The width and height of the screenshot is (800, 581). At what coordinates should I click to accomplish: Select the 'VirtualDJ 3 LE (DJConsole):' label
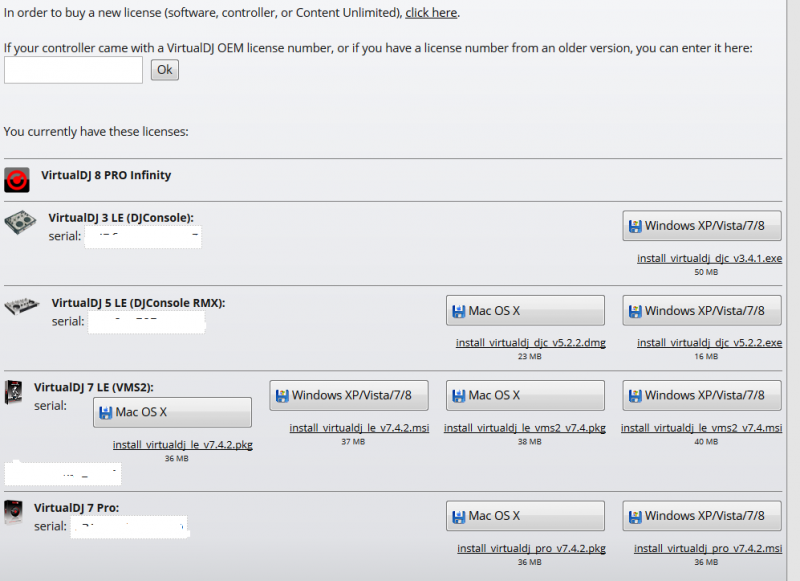click(x=121, y=218)
